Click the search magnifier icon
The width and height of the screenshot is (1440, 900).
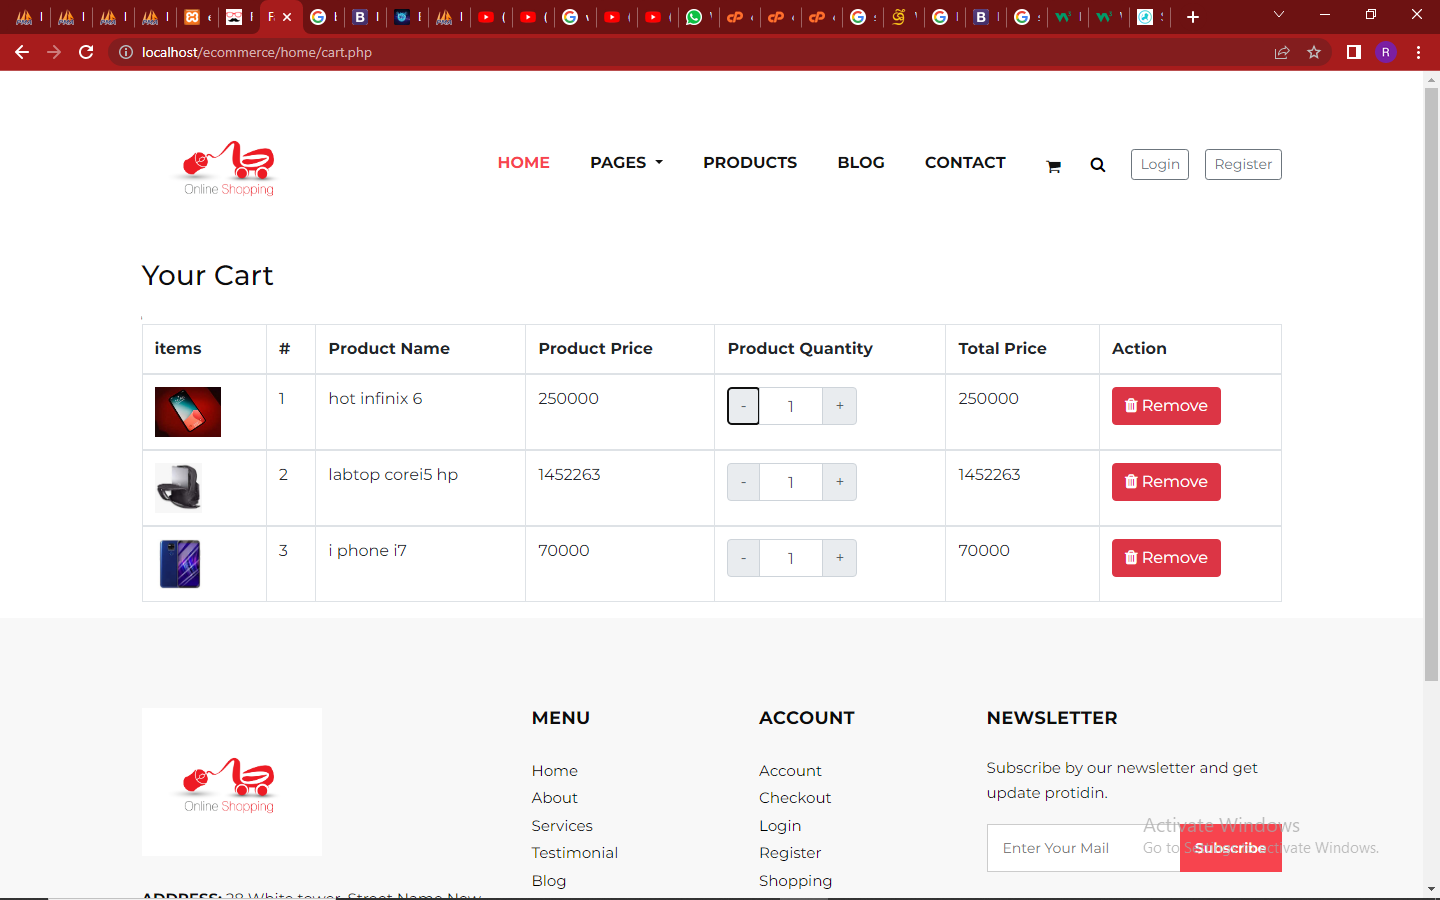pyautogui.click(x=1097, y=165)
